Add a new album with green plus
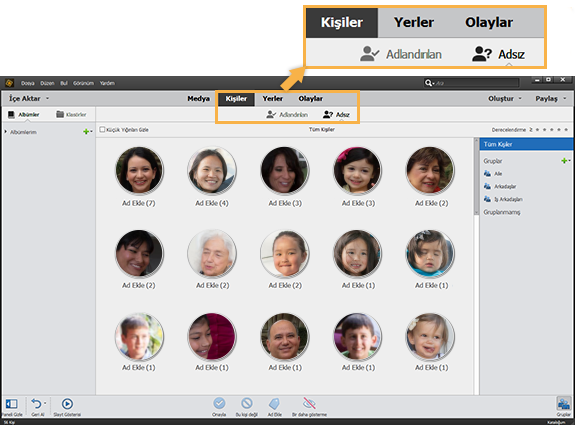 [86, 132]
